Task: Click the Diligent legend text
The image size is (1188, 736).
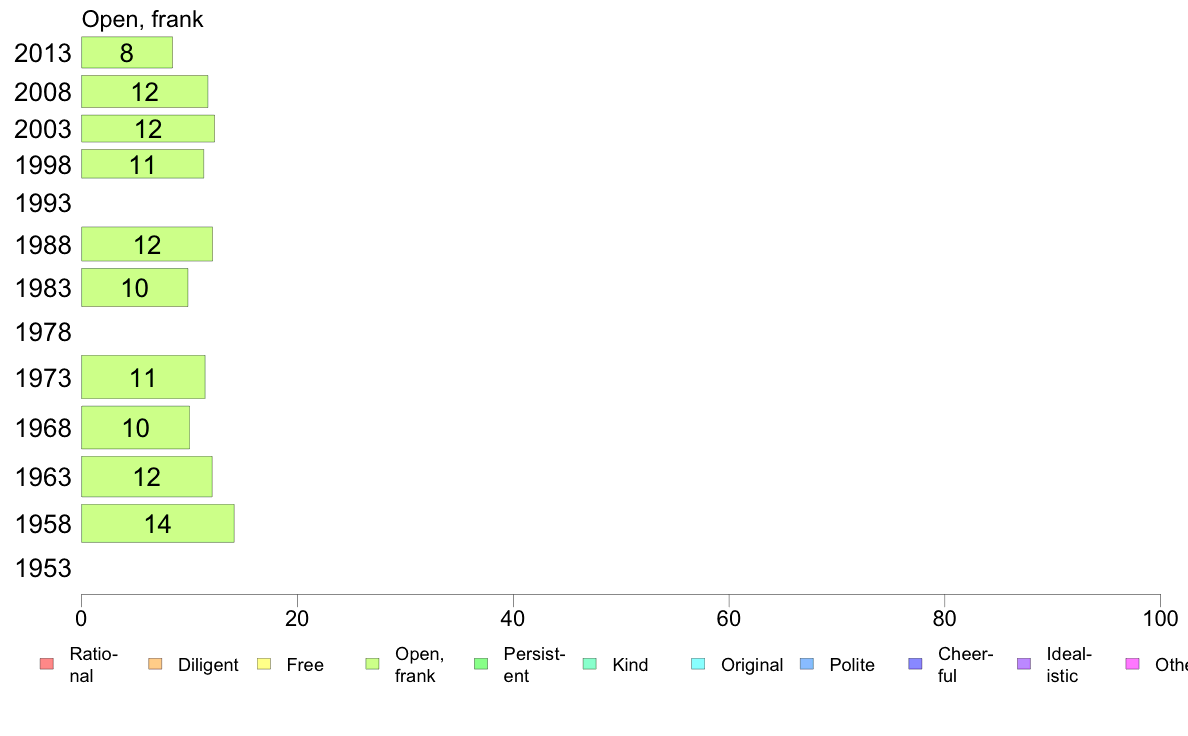Action: [208, 665]
